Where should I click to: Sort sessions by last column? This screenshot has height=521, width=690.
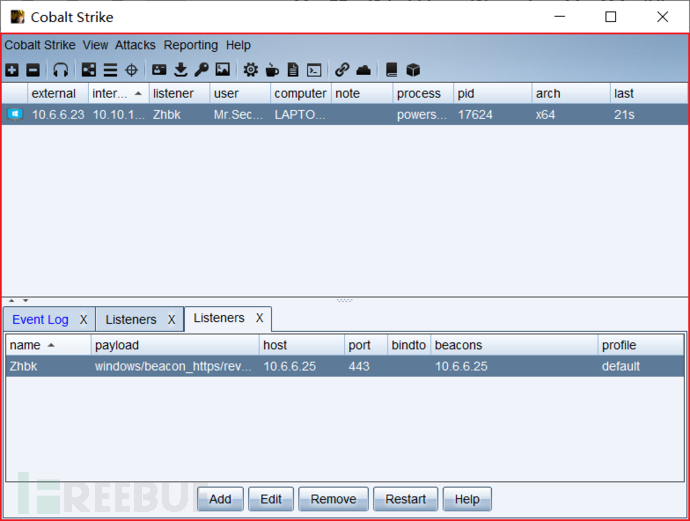(649, 93)
